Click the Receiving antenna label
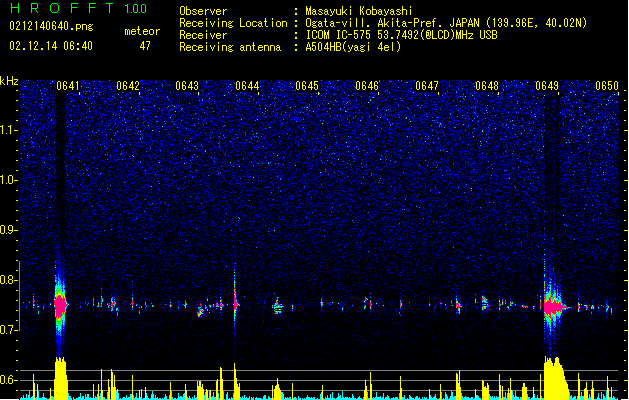The image size is (629, 400). pos(230,47)
